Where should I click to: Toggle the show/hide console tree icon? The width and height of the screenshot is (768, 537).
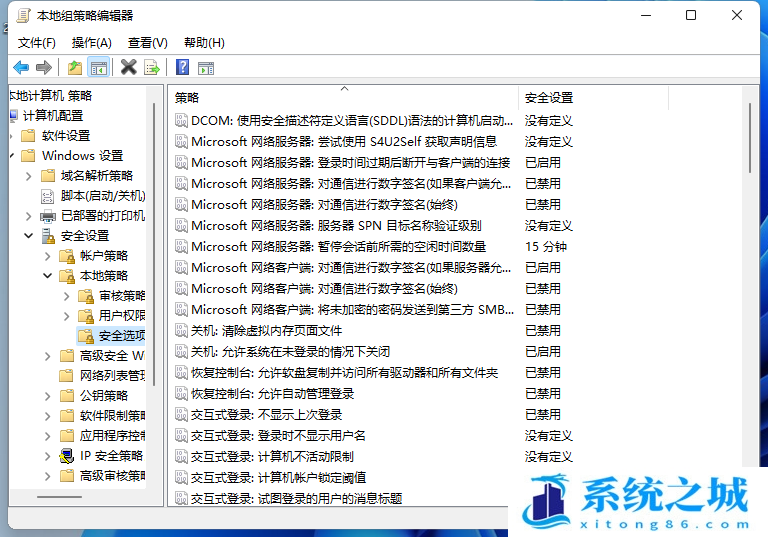point(99,68)
